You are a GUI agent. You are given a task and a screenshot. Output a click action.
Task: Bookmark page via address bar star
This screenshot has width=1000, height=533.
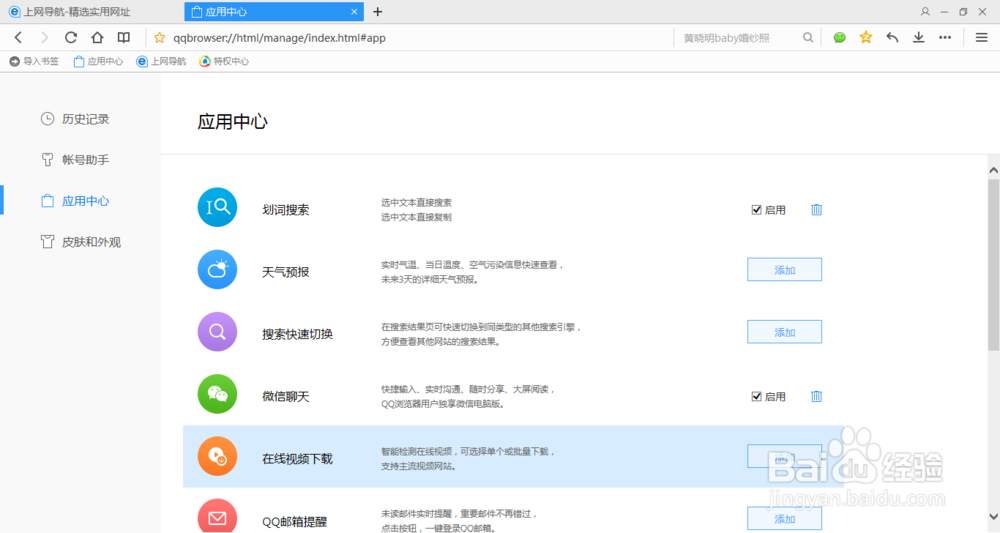159,38
